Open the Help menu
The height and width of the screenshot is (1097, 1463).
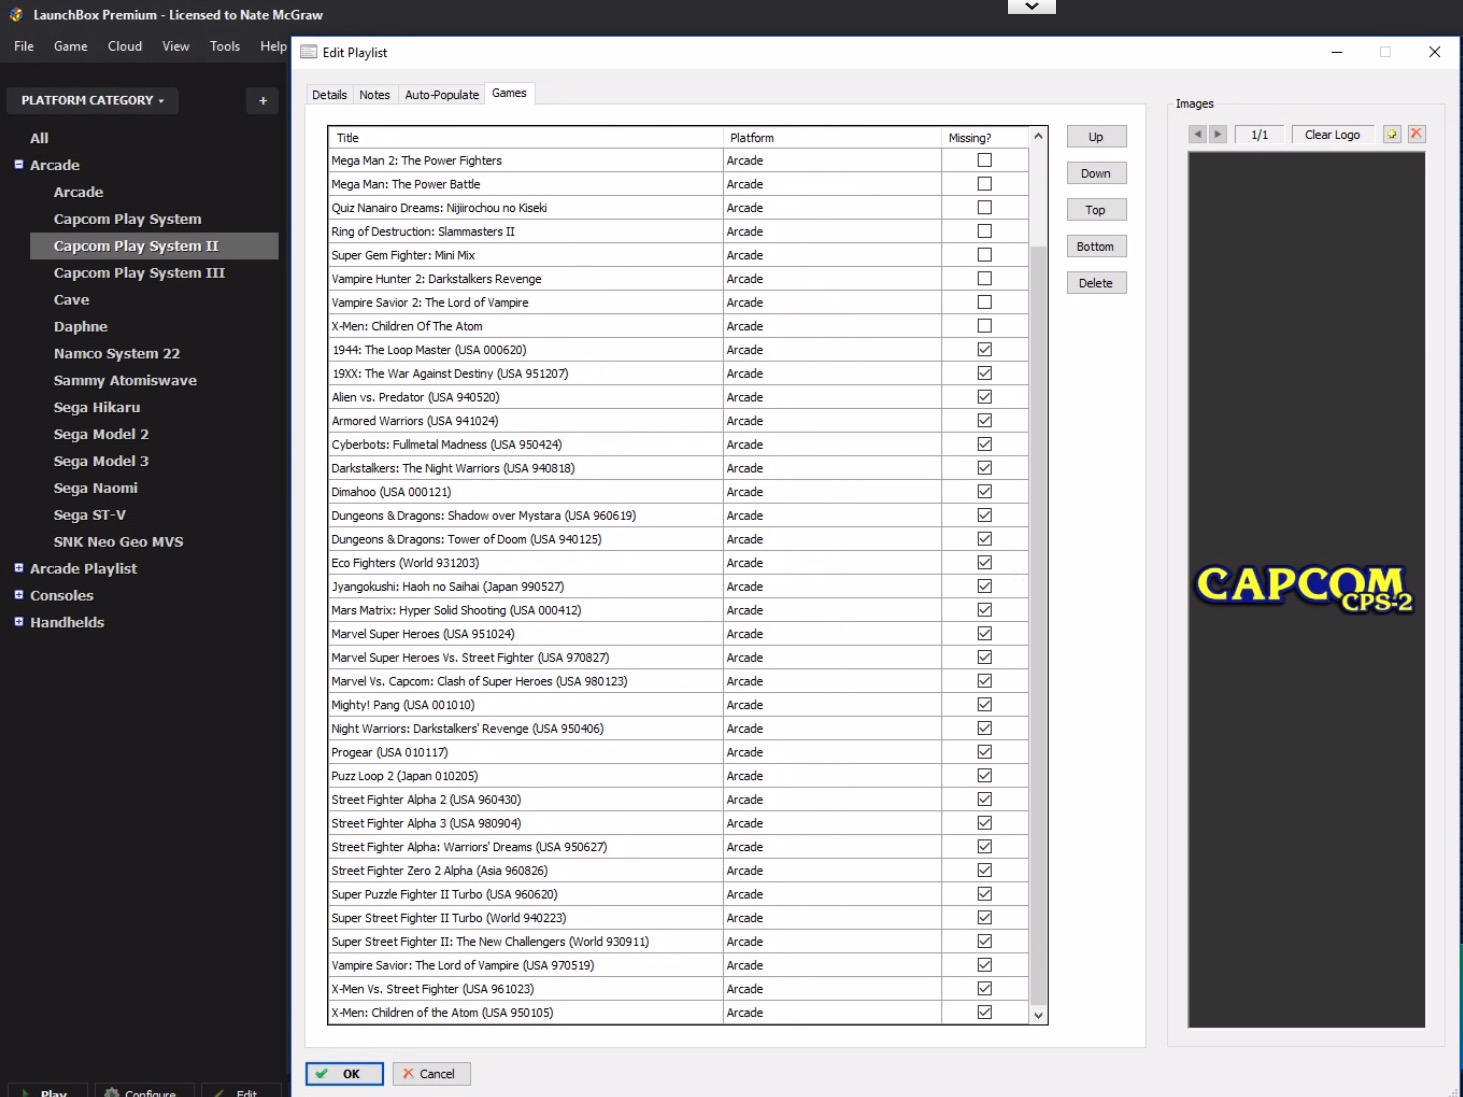tap(273, 46)
